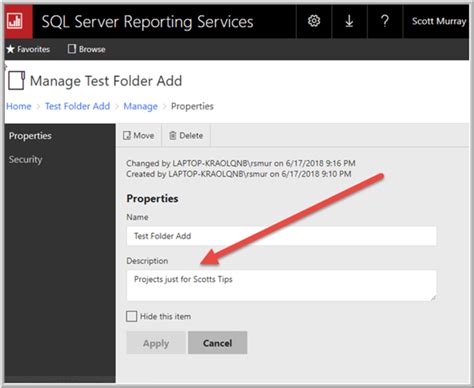Image resolution: width=474 pixels, height=388 pixels.
Task: Click the Test Folder Add breadcrumb
Action: pos(77,106)
